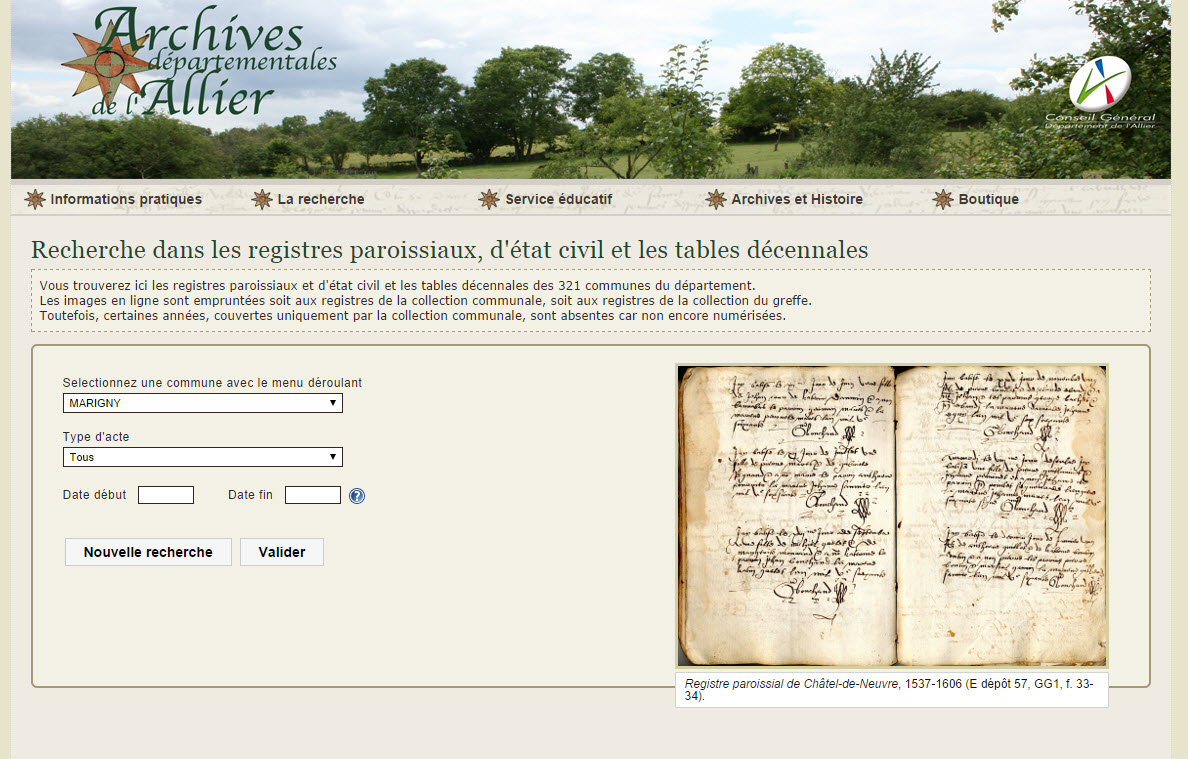The image size is (1188, 759).
Task: Click the Châtel-de-Neuvre parish register image
Action: click(891, 515)
